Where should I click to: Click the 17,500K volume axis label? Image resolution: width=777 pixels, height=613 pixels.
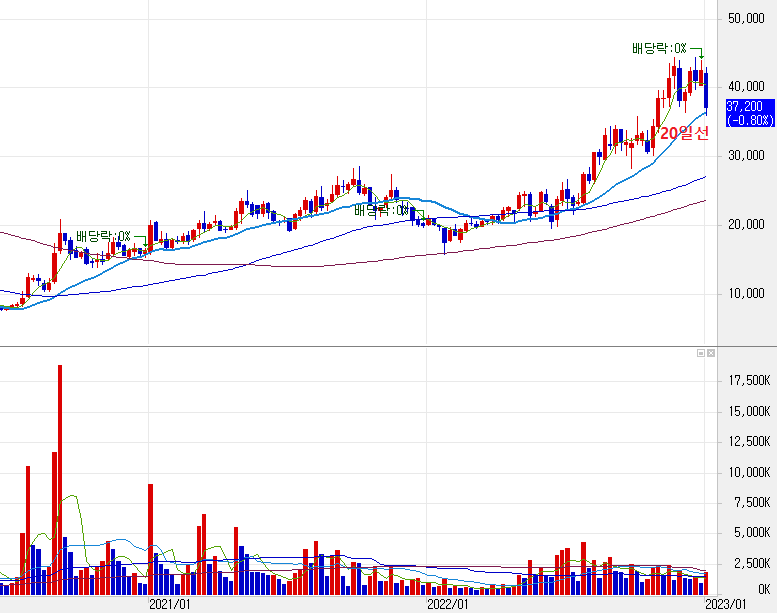750,381
